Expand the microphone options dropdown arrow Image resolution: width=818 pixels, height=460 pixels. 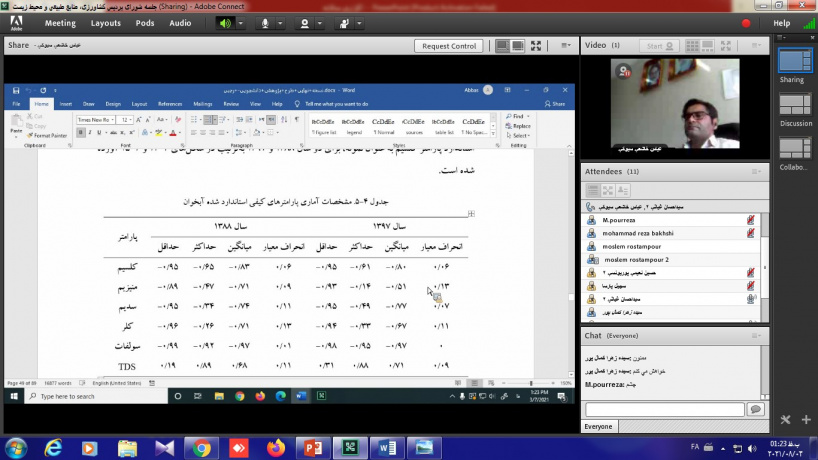[279, 23]
